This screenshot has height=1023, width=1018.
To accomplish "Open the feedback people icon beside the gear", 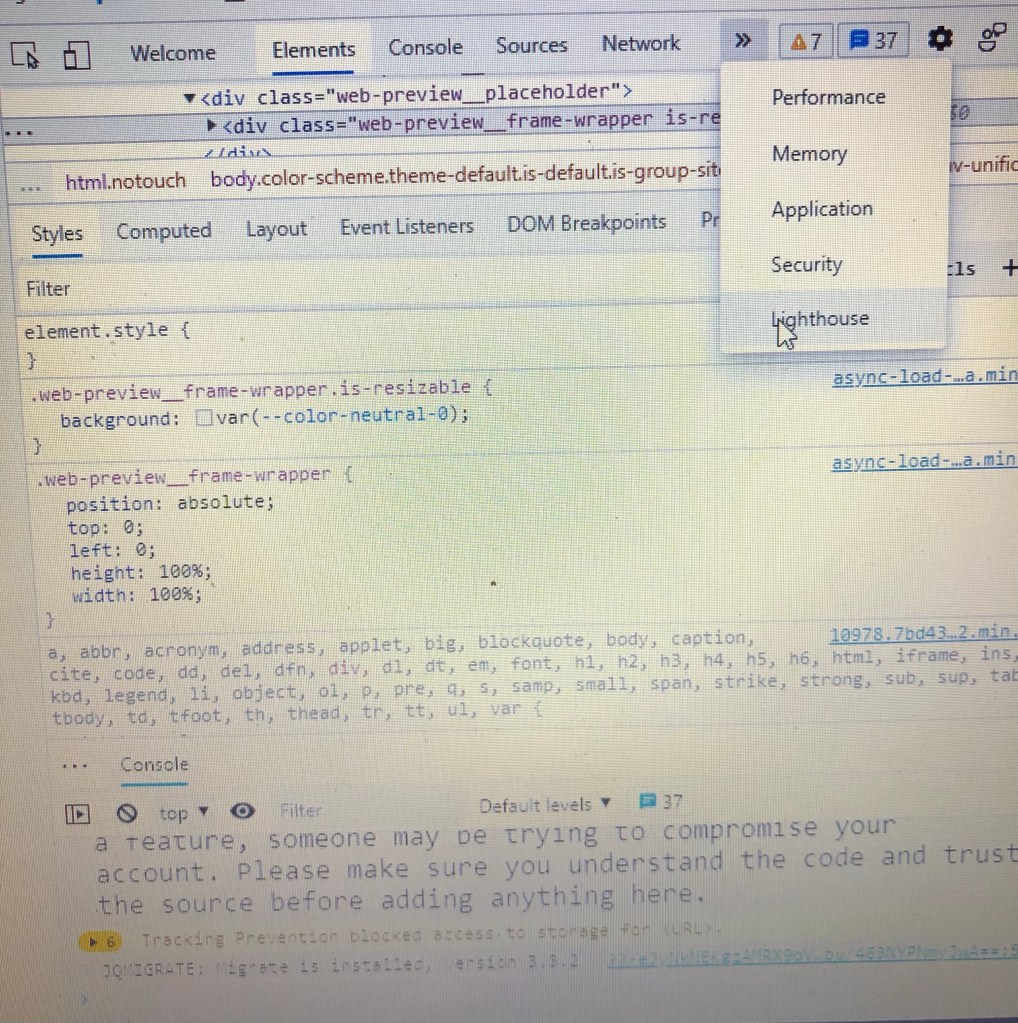I will (992, 38).
